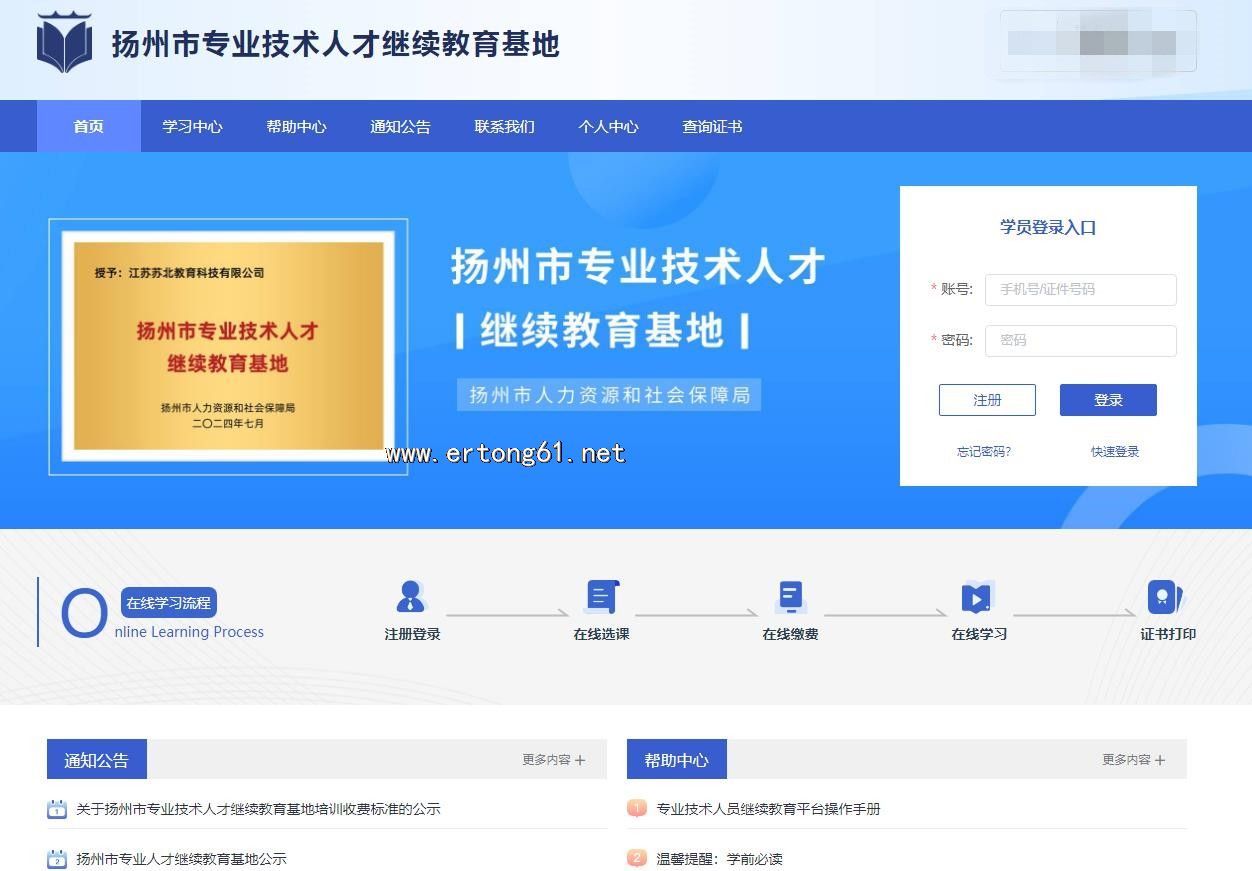
Task: Expand 更多内容 in 通知公告 section
Action: pyautogui.click(x=553, y=760)
